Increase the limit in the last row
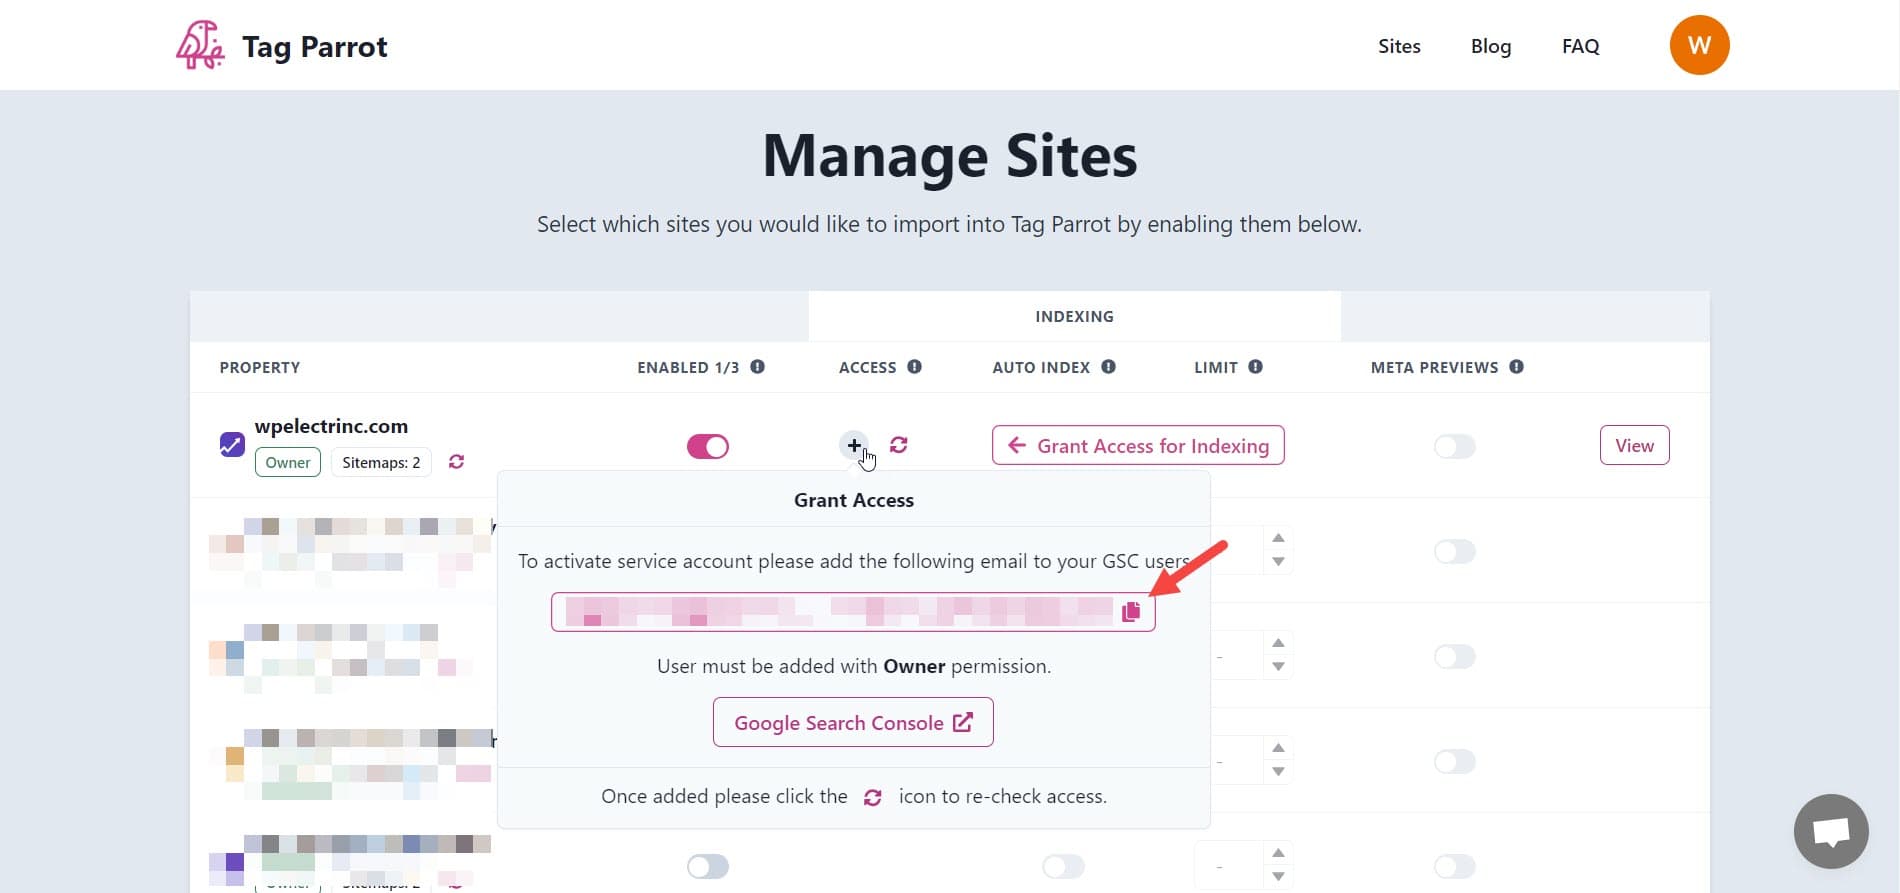 [x=1278, y=853]
